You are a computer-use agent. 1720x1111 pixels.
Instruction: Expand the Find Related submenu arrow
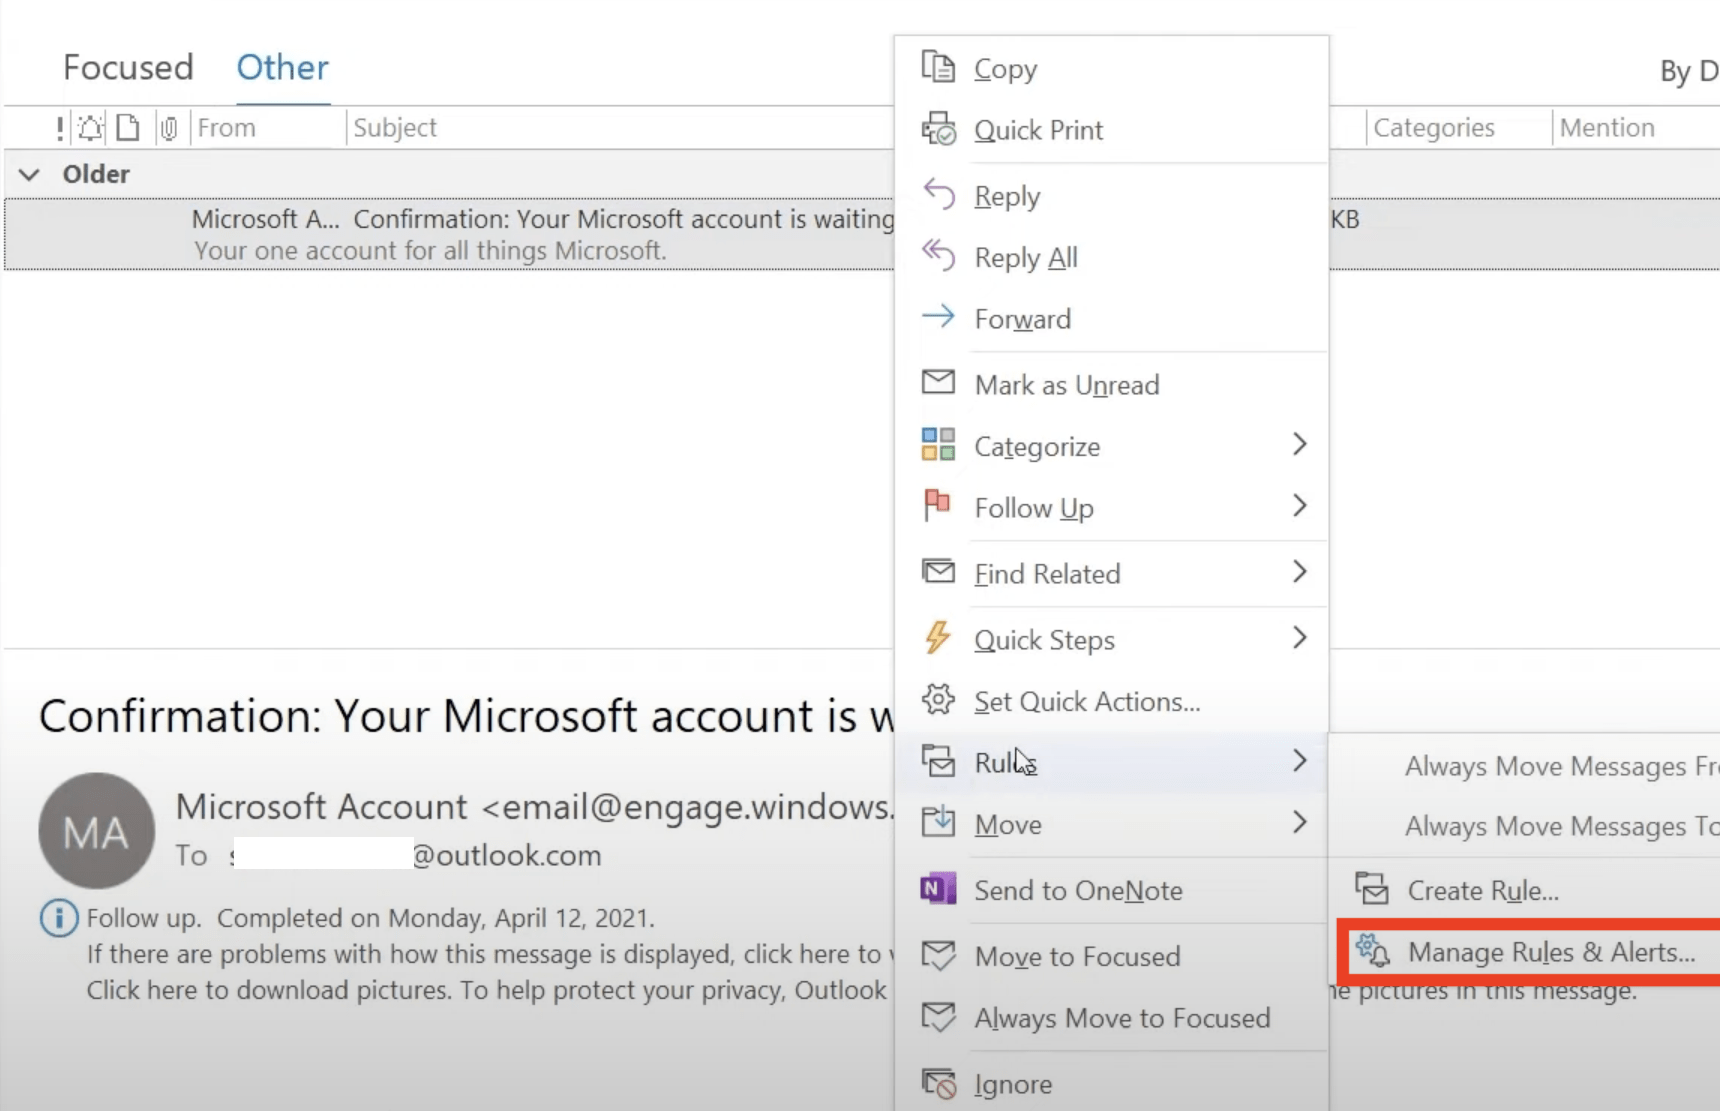click(x=1299, y=572)
